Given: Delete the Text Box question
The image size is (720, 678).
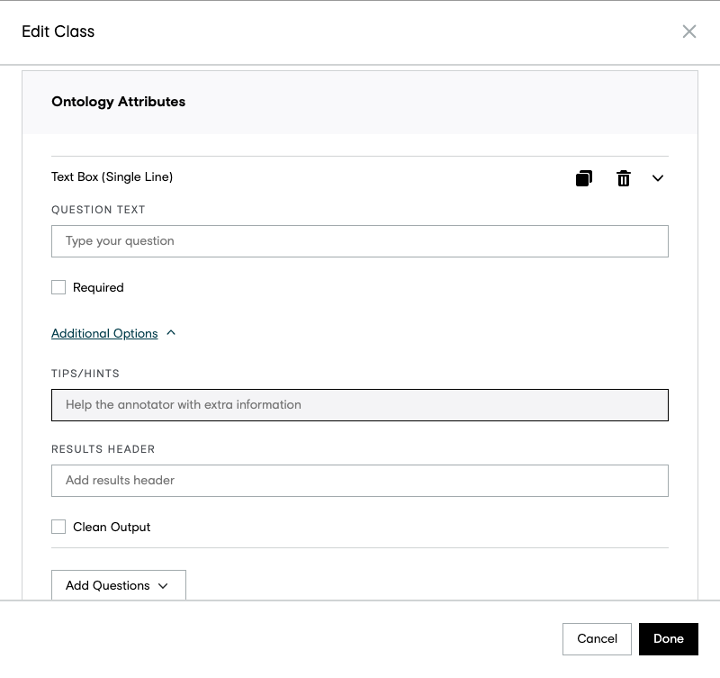Looking at the screenshot, I should 623,178.
